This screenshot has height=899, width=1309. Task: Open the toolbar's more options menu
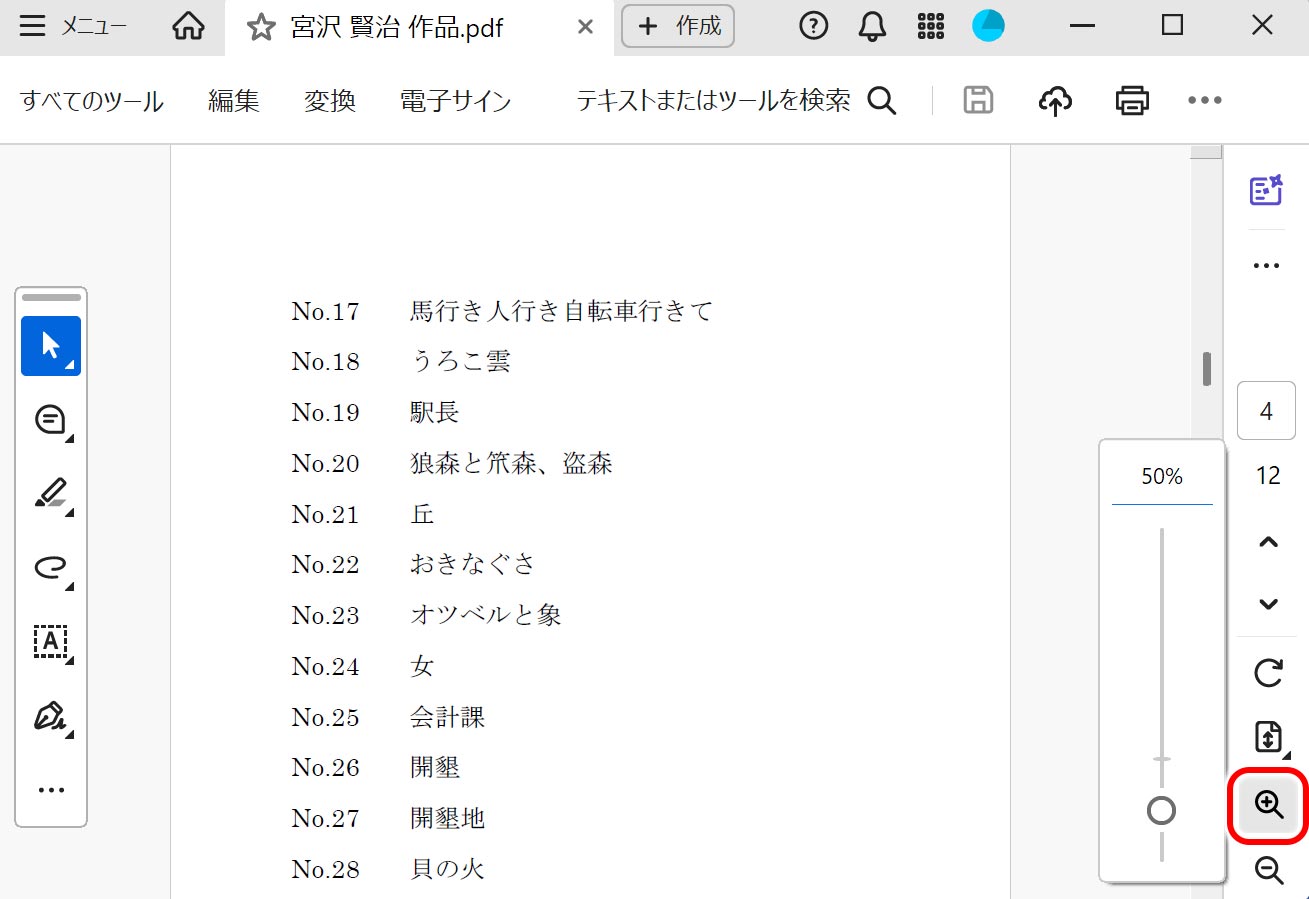point(1204,100)
